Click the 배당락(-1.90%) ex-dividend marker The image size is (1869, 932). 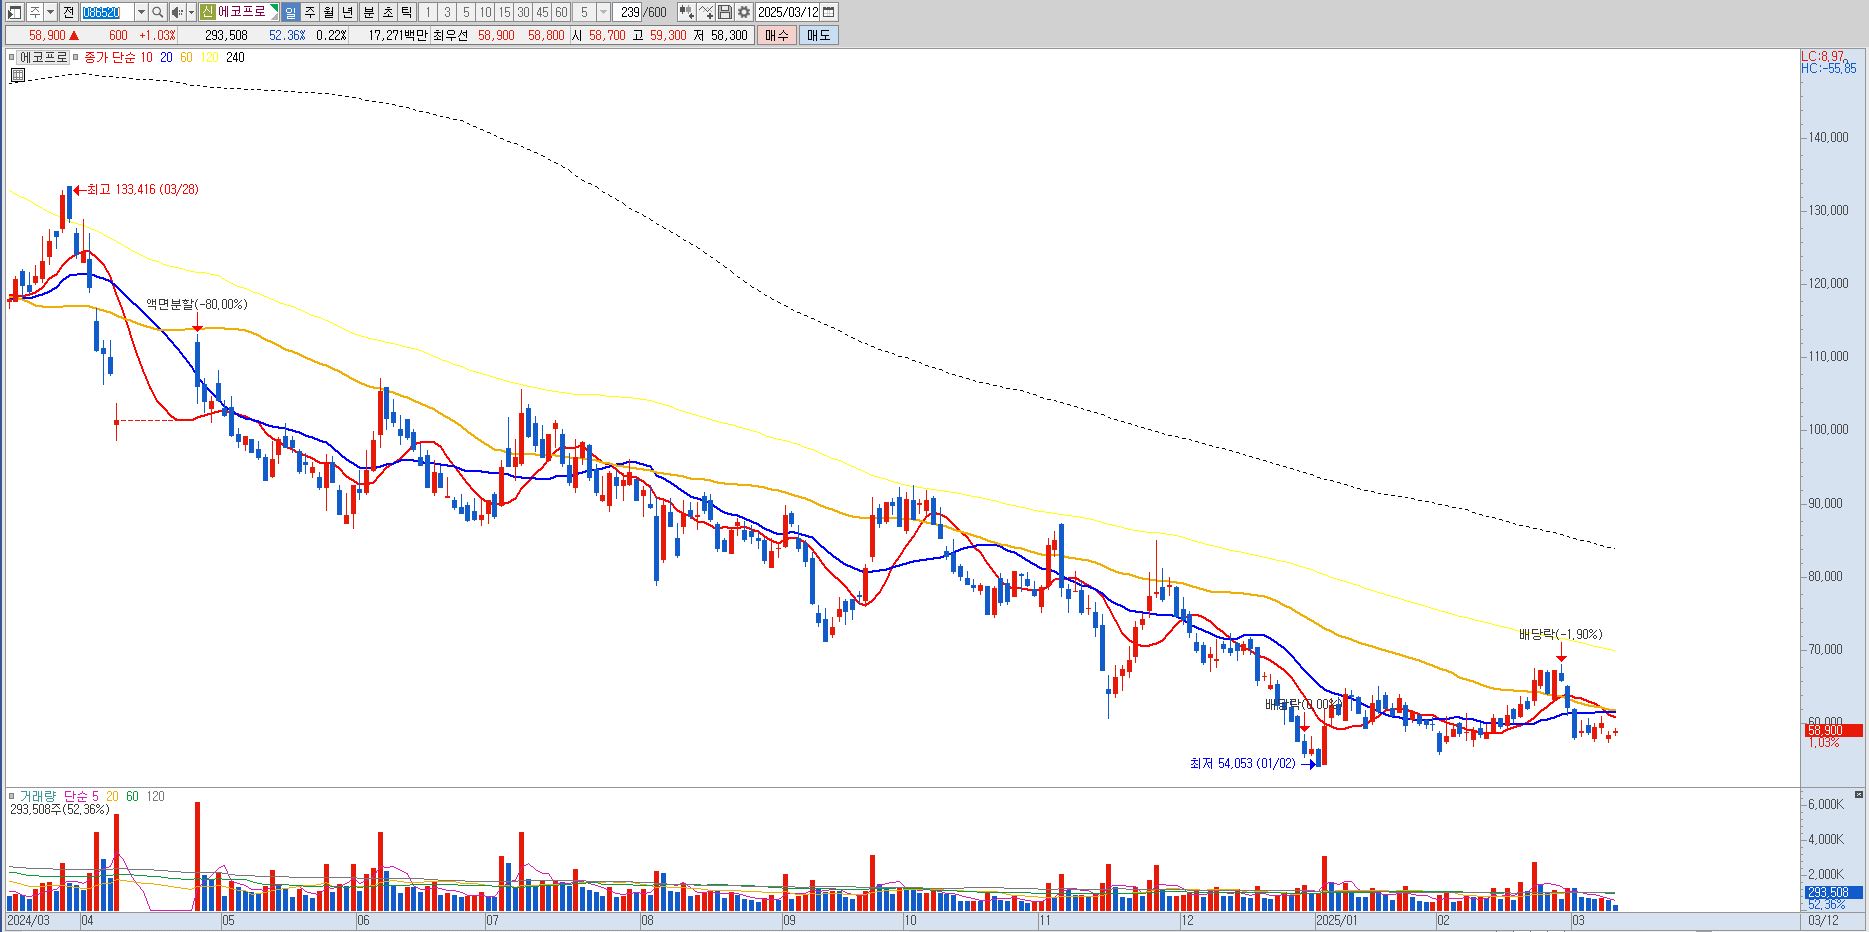(1560, 634)
